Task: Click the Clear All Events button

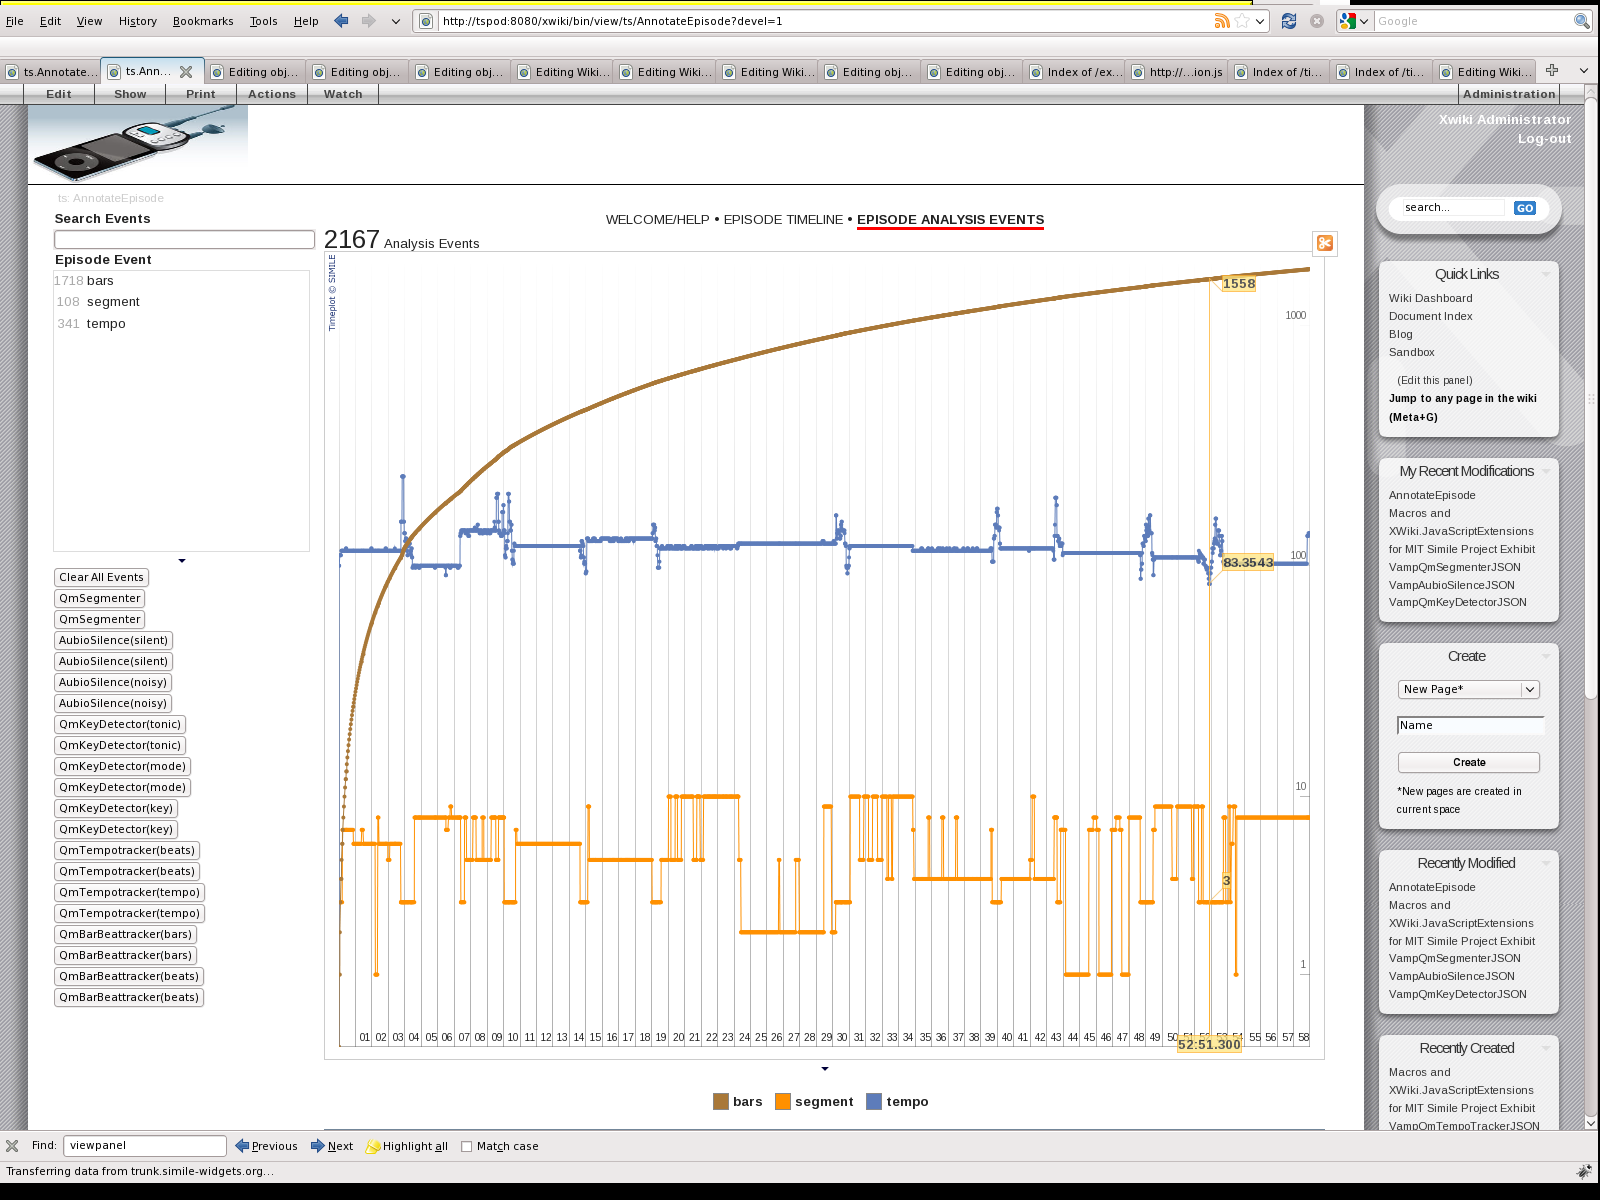Action: (x=101, y=577)
